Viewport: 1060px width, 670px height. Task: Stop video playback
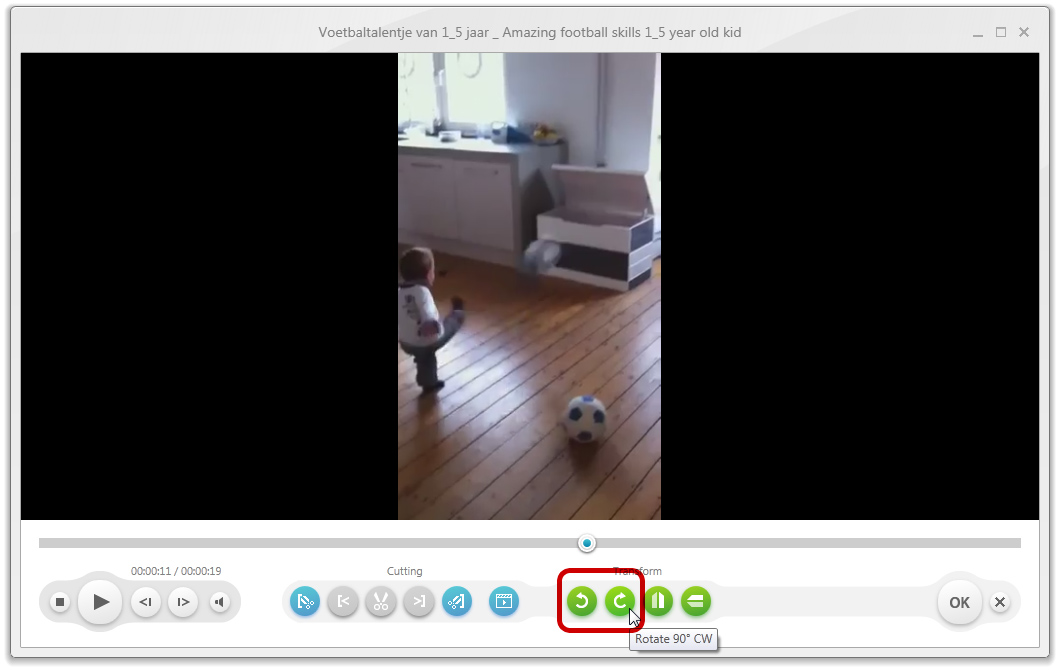click(x=59, y=602)
